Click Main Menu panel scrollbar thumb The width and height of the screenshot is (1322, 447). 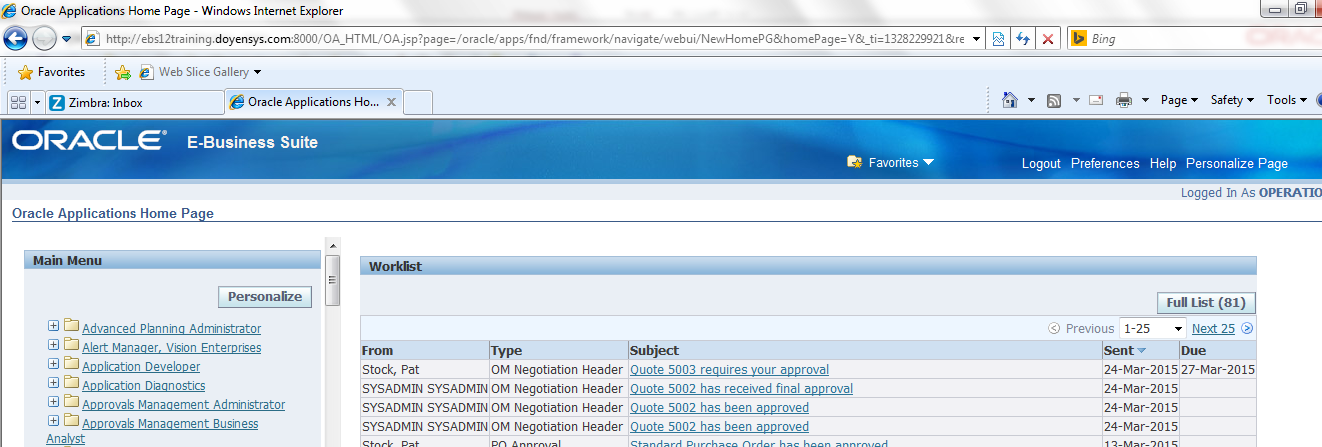pyautogui.click(x=334, y=279)
